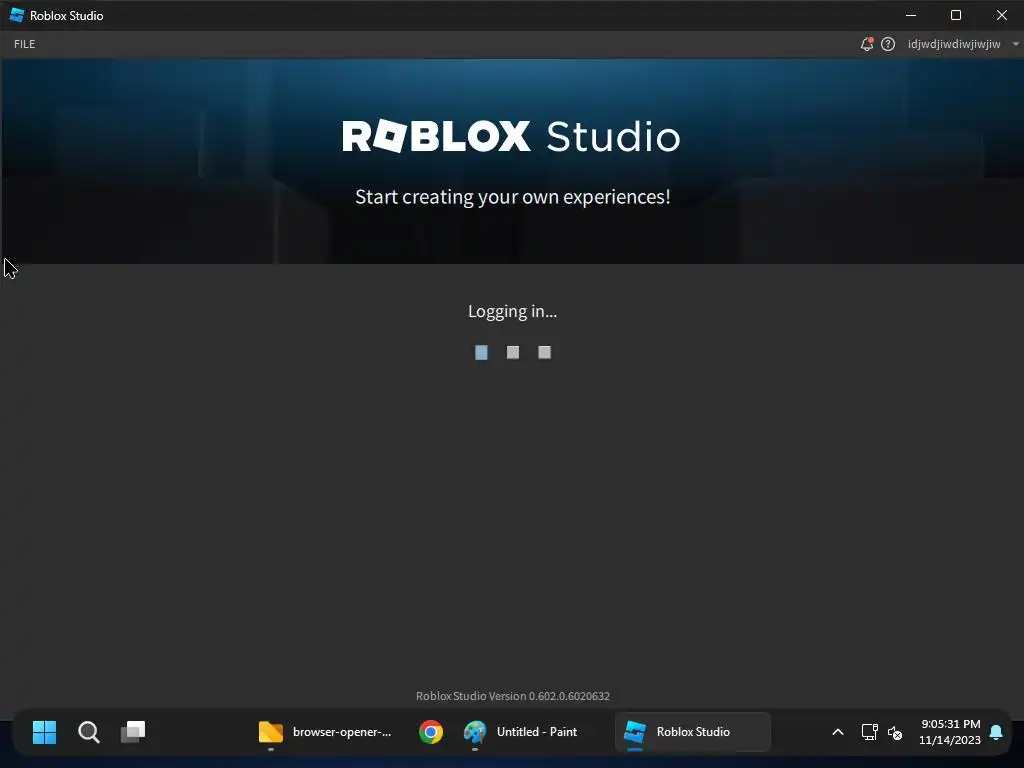The width and height of the screenshot is (1024, 768).
Task: Click the Roblox Studio logo banner
Action: point(511,136)
